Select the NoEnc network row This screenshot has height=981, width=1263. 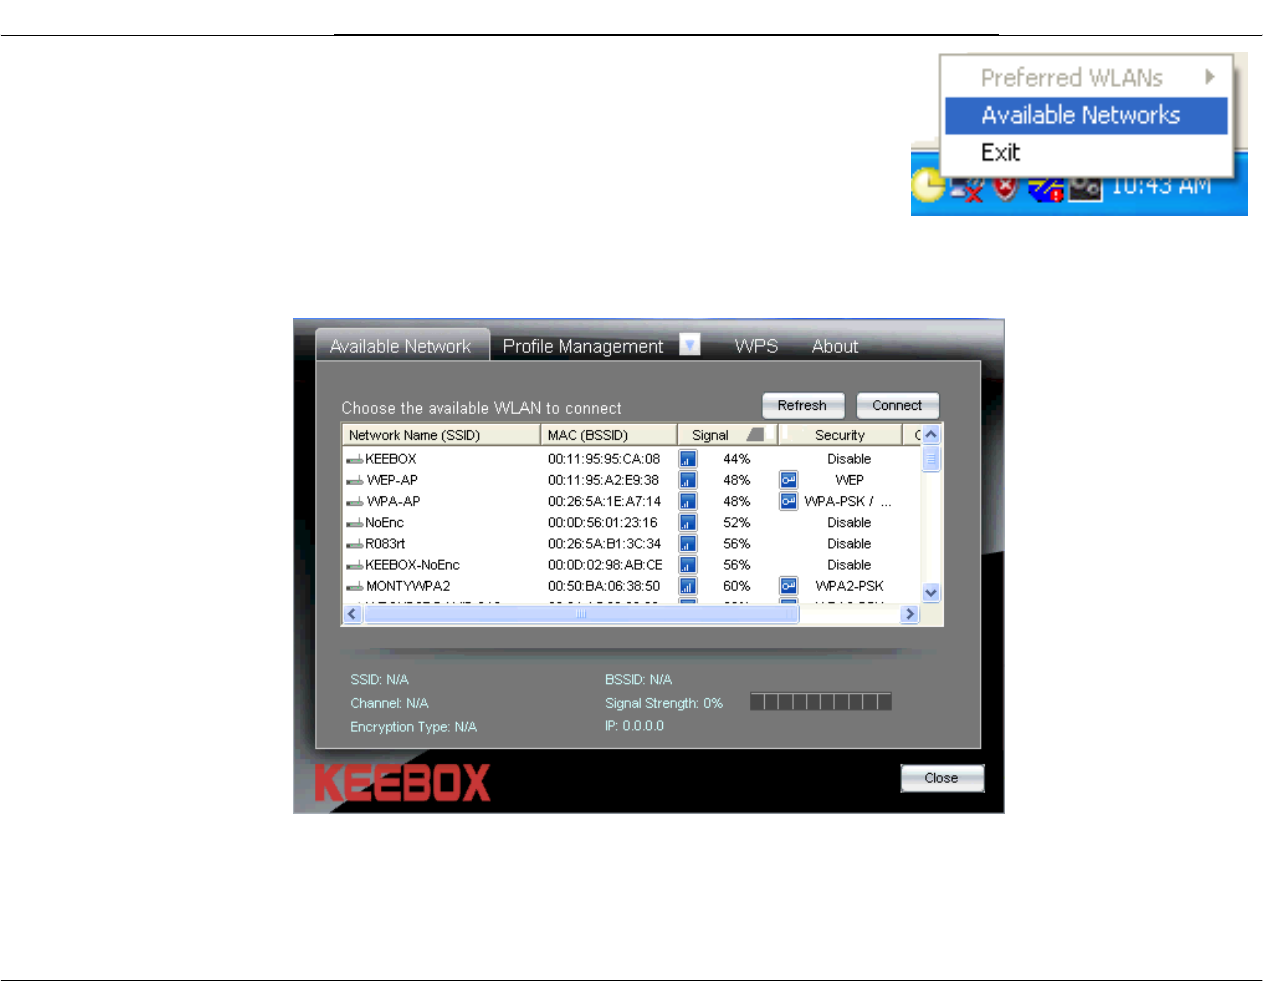click(x=631, y=522)
